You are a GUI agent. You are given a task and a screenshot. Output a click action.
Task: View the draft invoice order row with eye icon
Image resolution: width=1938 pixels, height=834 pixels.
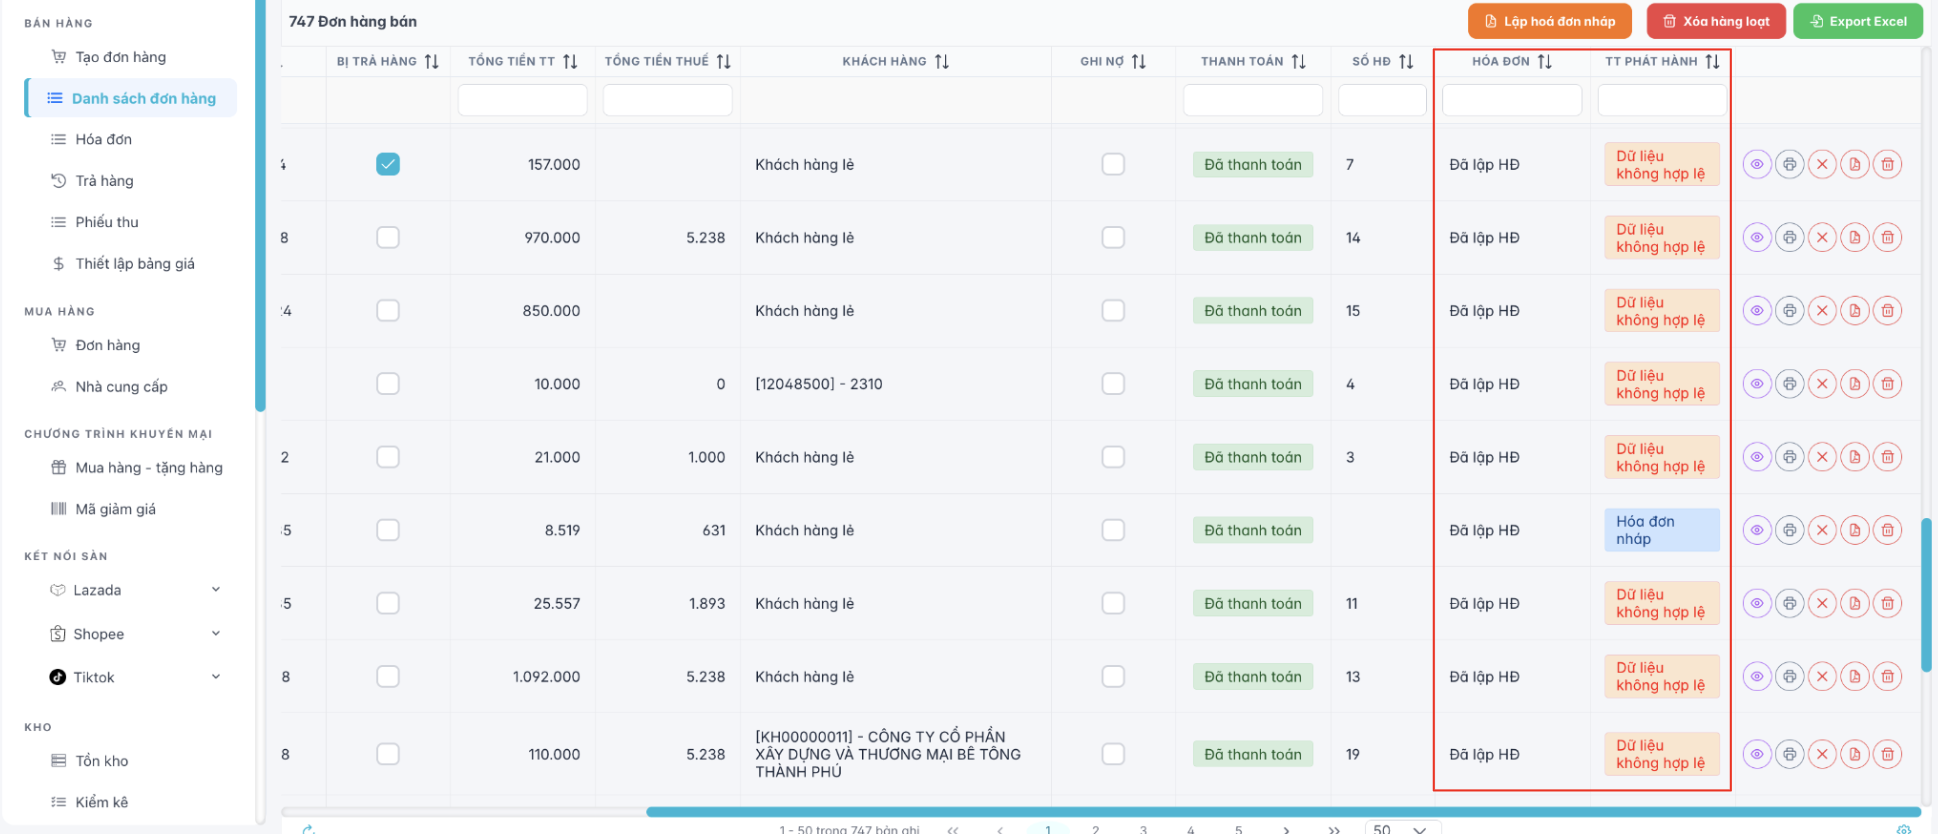tap(1756, 530)
